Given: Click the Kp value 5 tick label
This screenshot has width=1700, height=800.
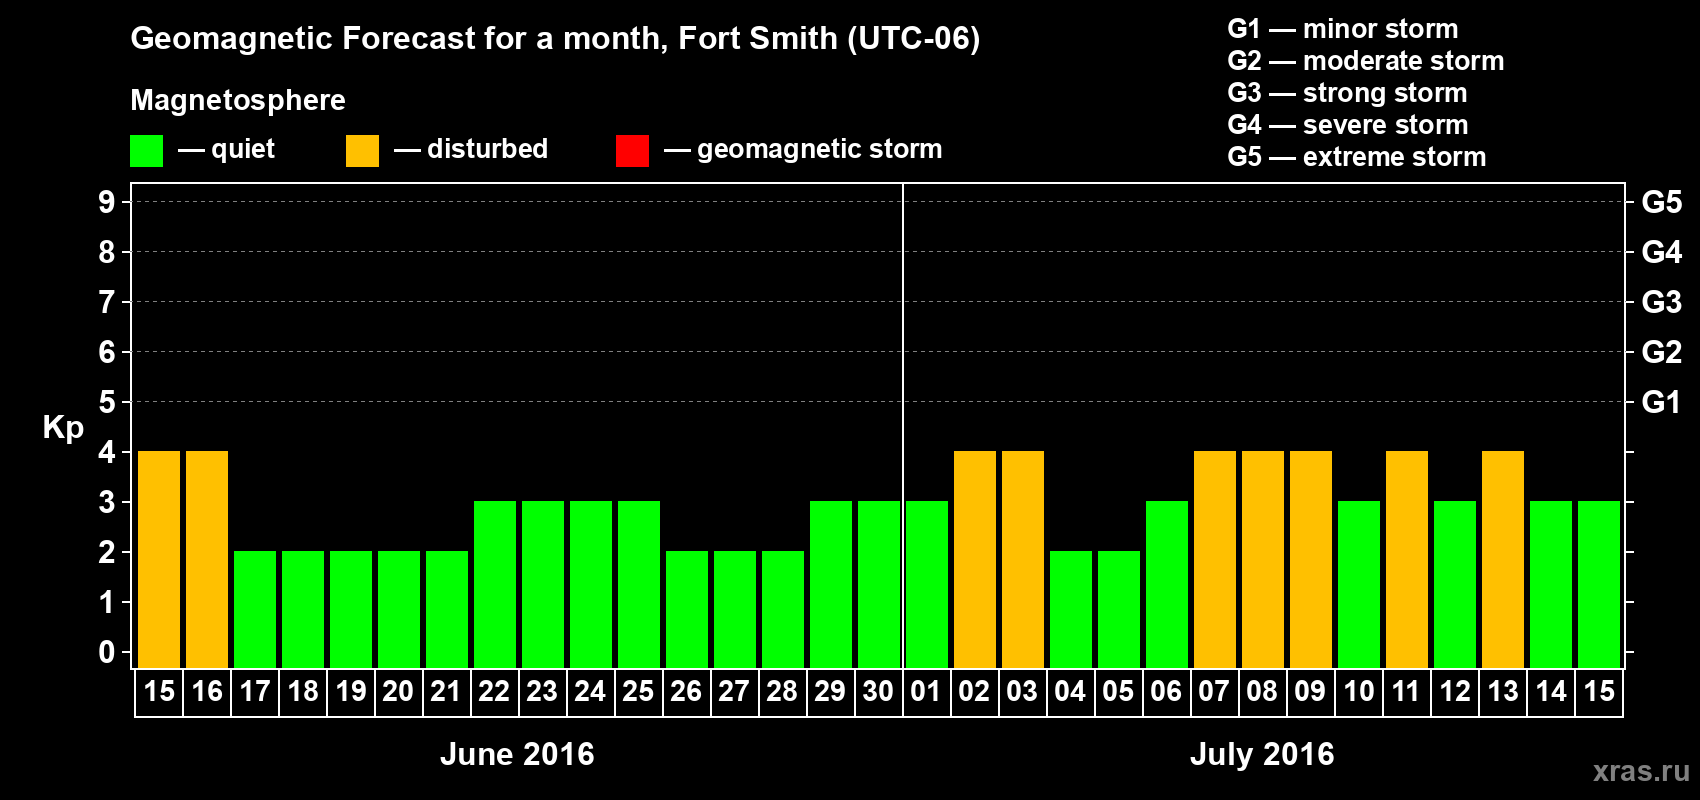Looking at the screenshot, I should pos(107,402).
